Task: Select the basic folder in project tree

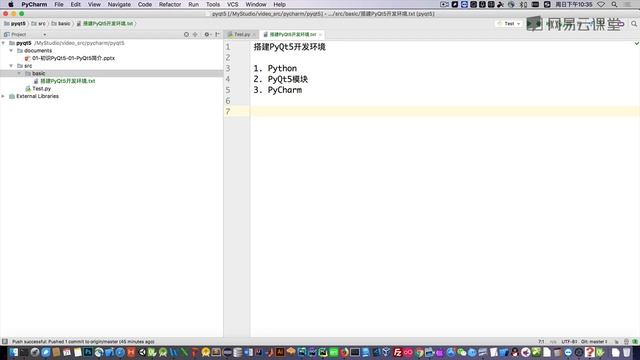Action: pyautogui.click(x=38, y=73)
